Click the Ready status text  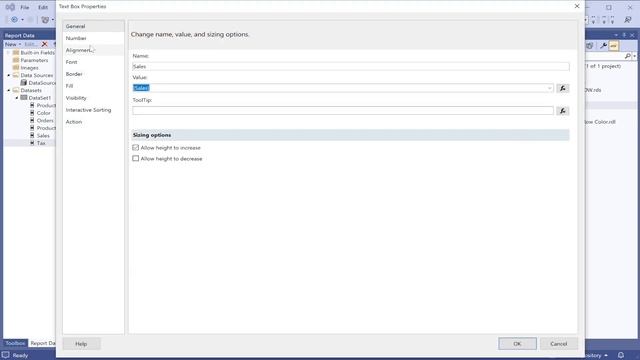click(x=20, y=356)
